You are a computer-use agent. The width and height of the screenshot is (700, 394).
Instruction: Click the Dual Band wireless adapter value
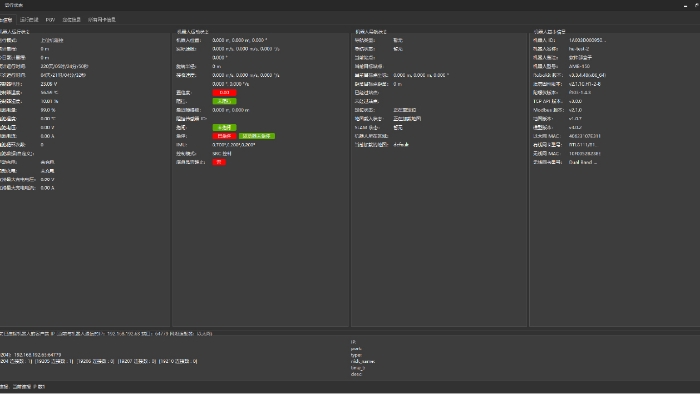(583, 162)
